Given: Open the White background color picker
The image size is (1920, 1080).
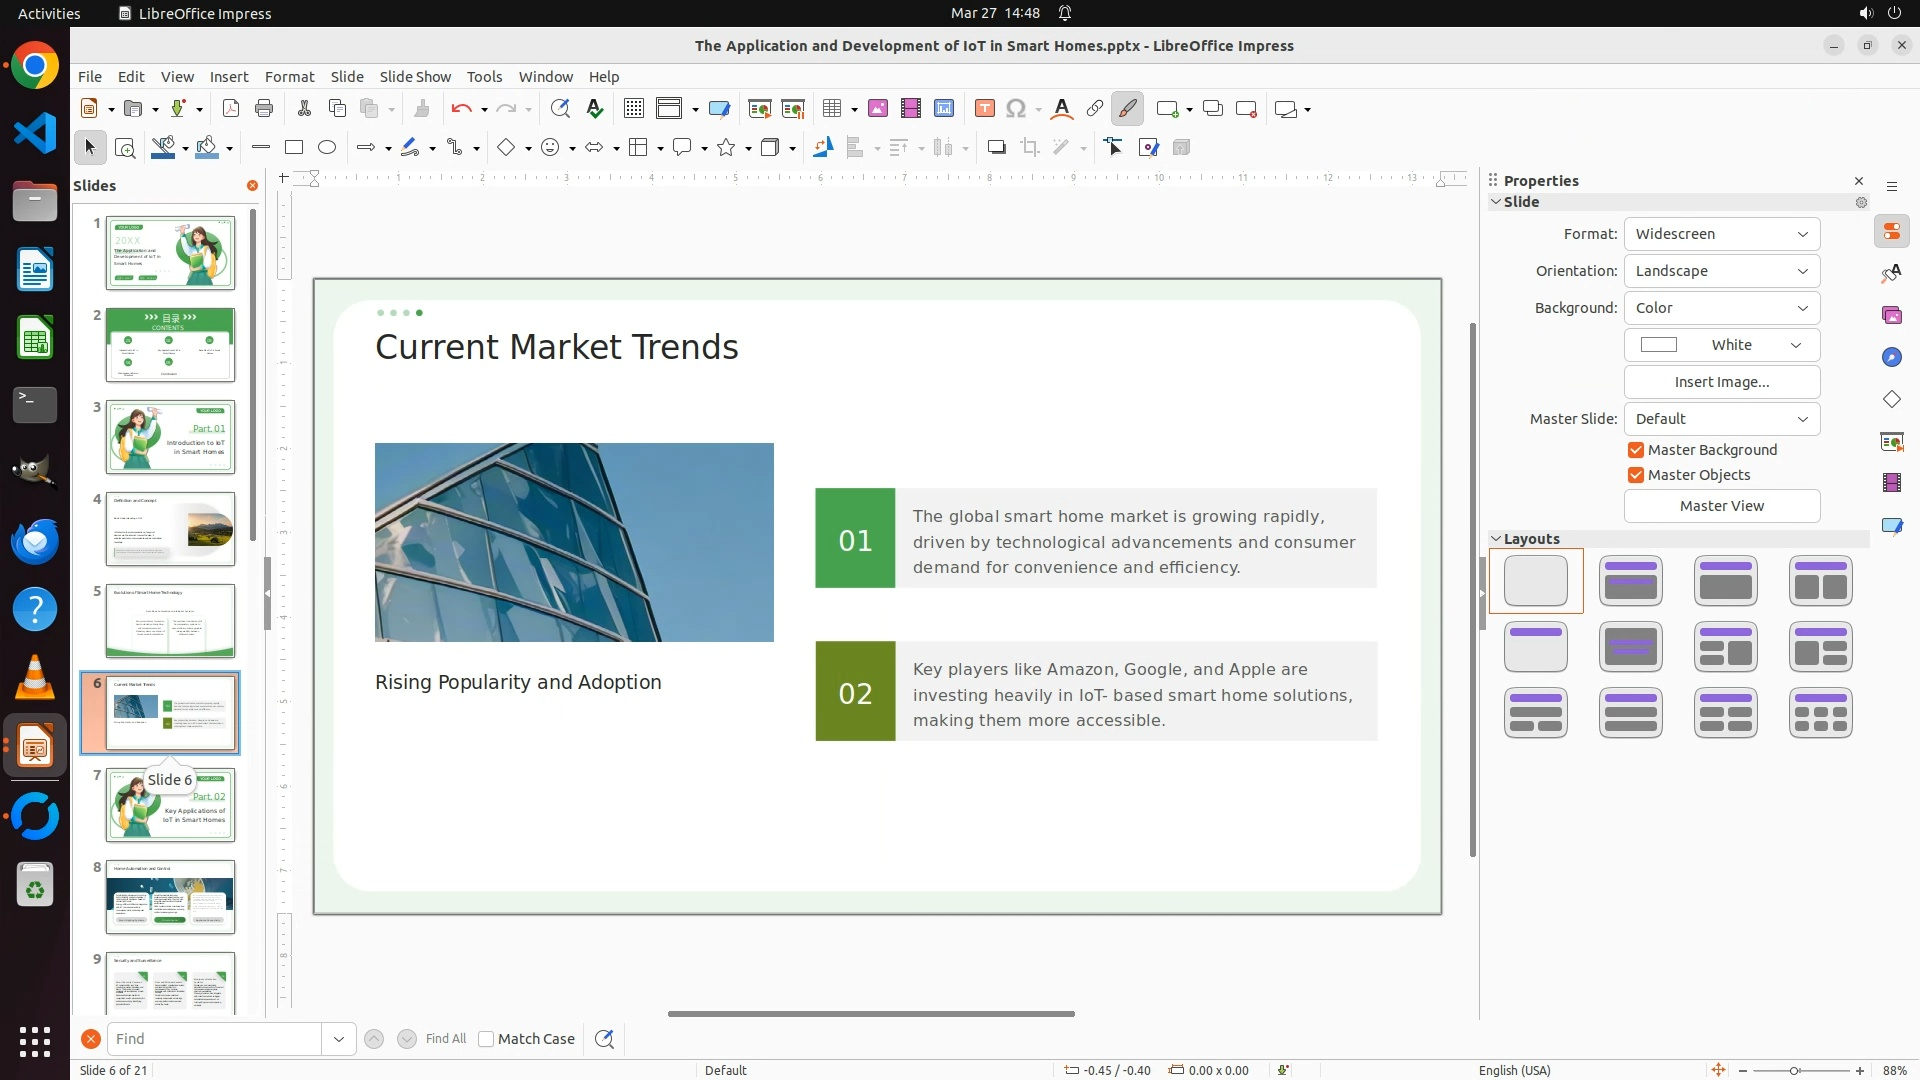Looking at the screenshot, I should point(1721,345).
